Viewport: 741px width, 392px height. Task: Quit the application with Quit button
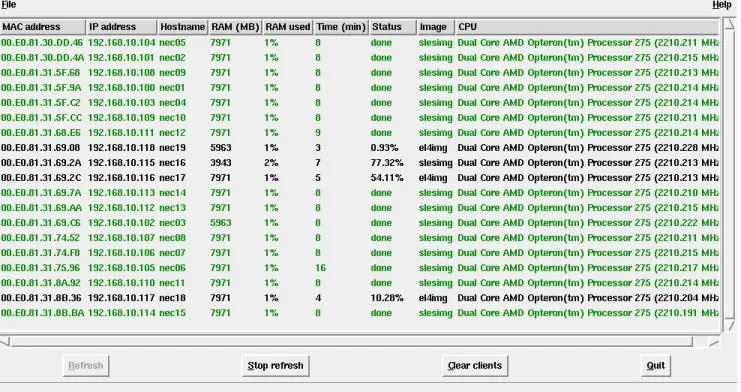pos(655,366)
